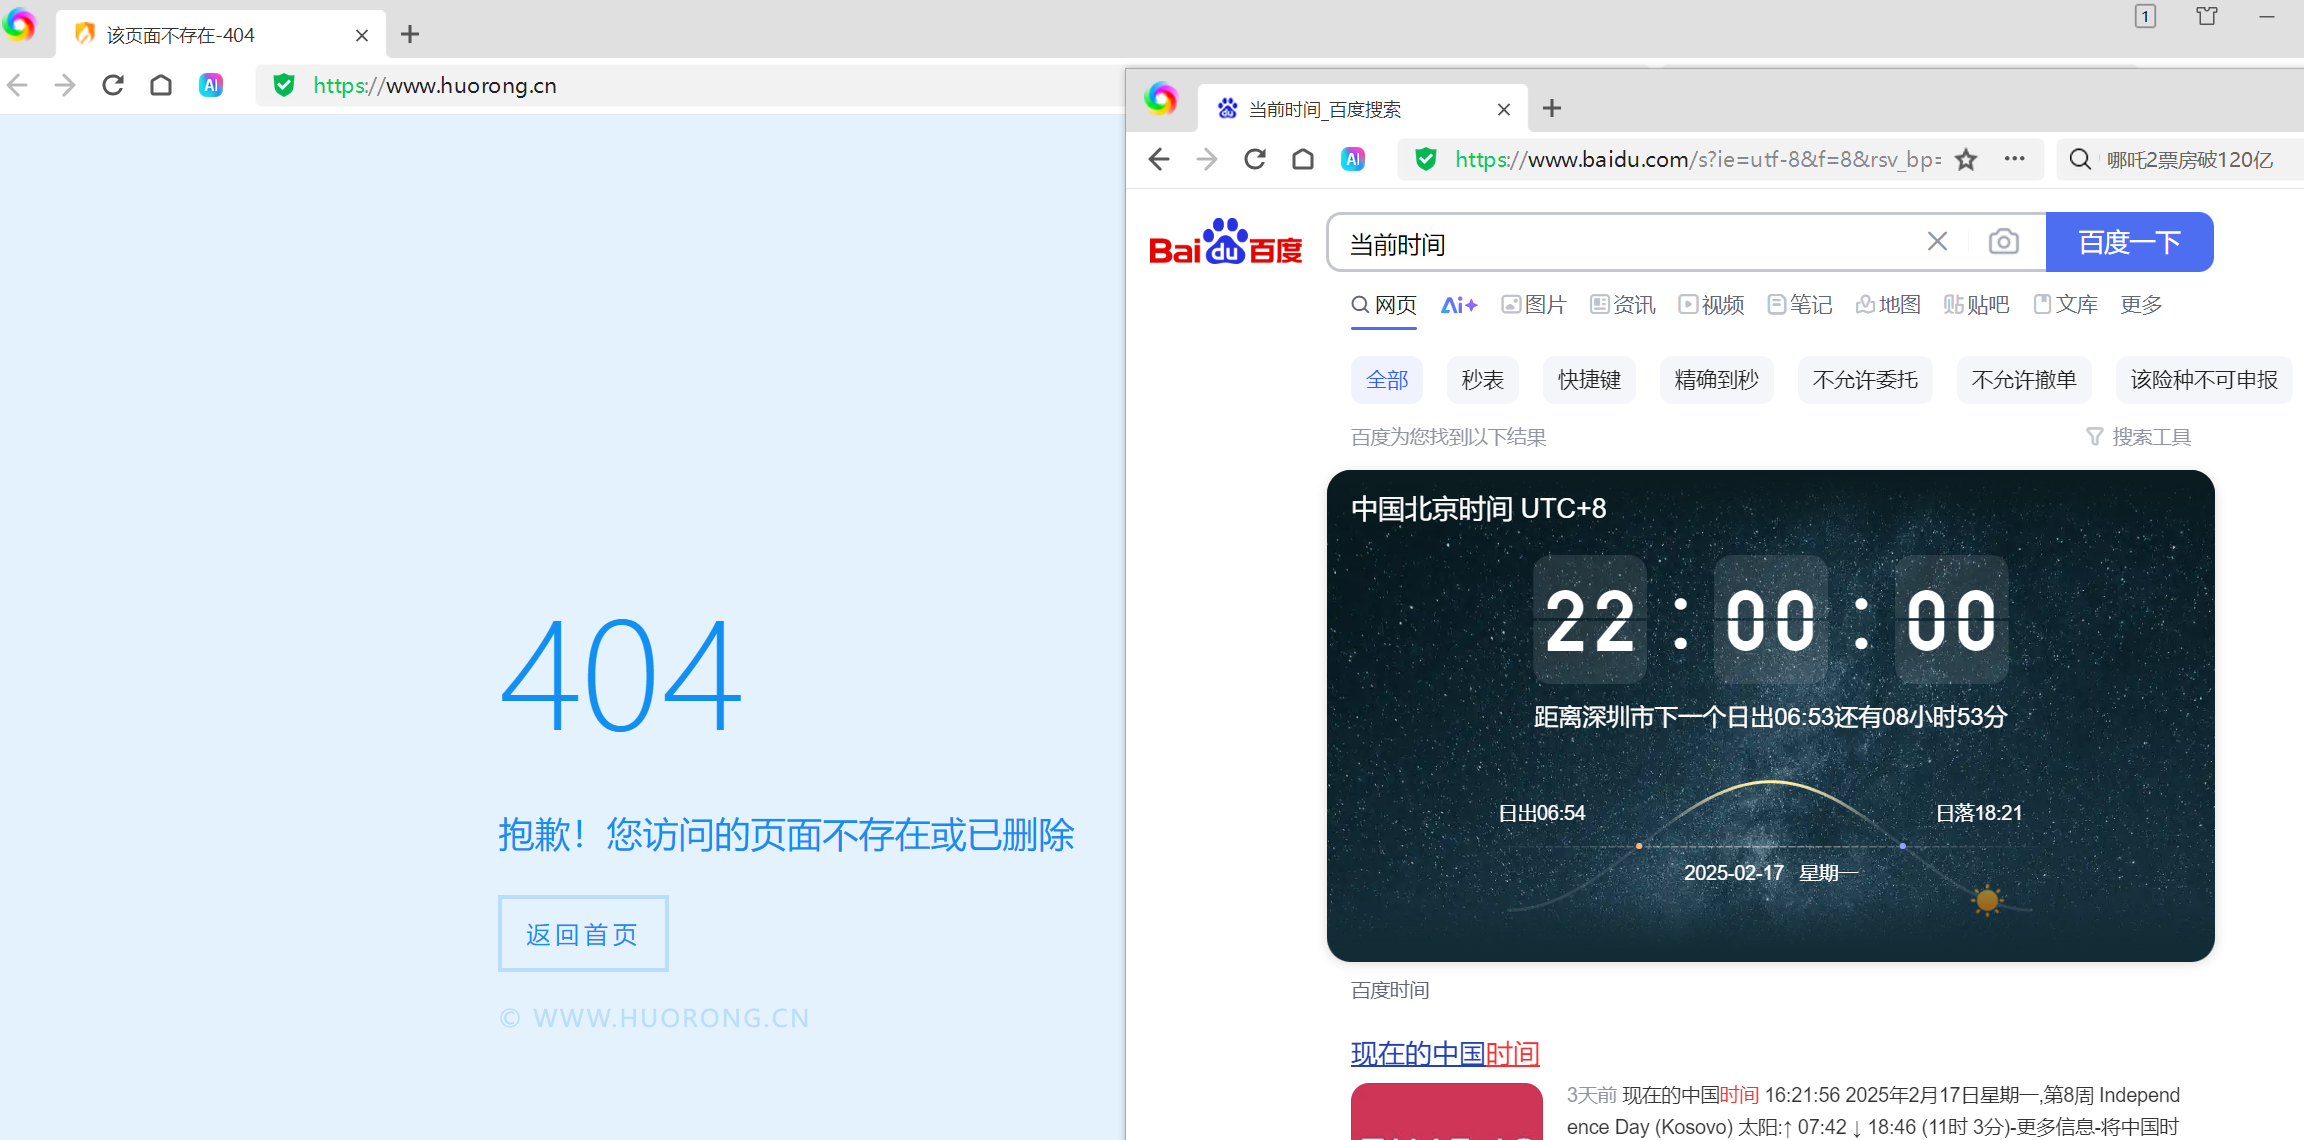This screenshot has height=1140, width=2304.
Task: Click home icon in the huorong window
Action: [161, 85]
